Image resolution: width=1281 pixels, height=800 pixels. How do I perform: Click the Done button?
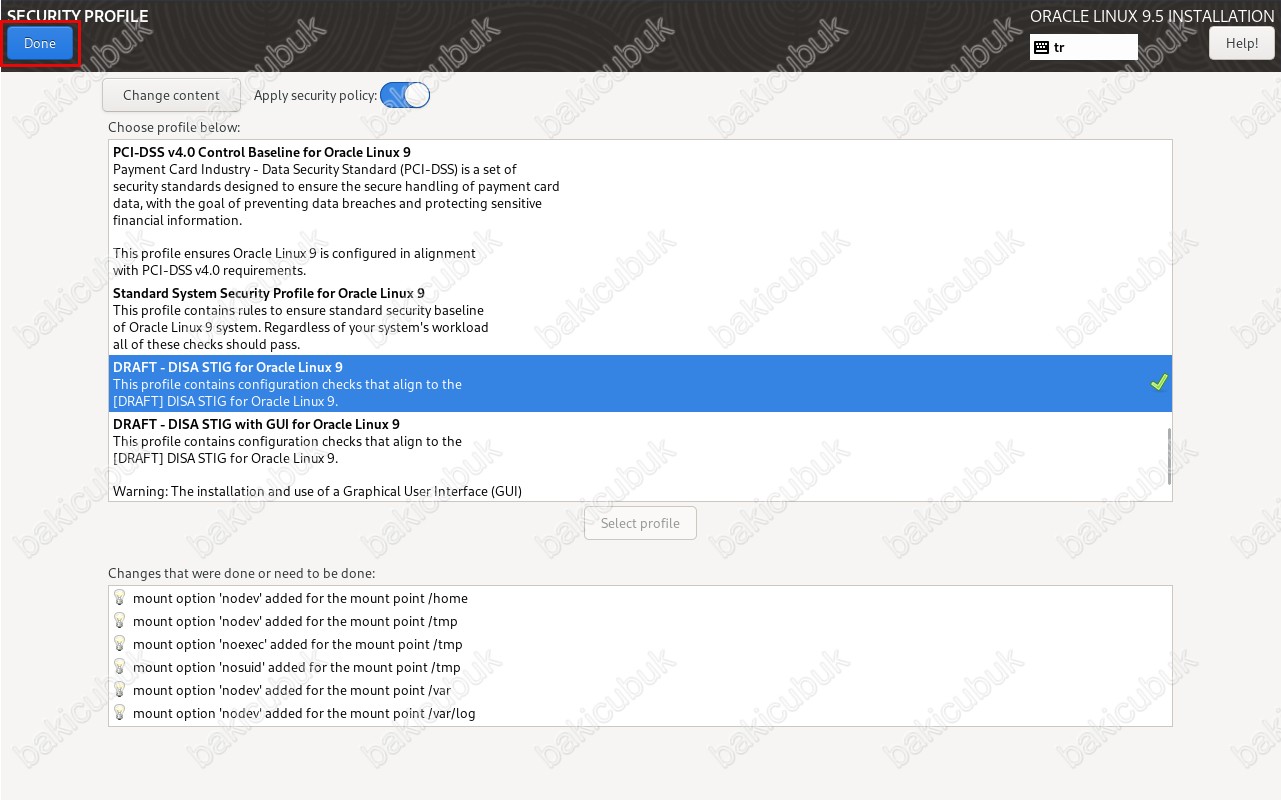[x=40, y=43]
